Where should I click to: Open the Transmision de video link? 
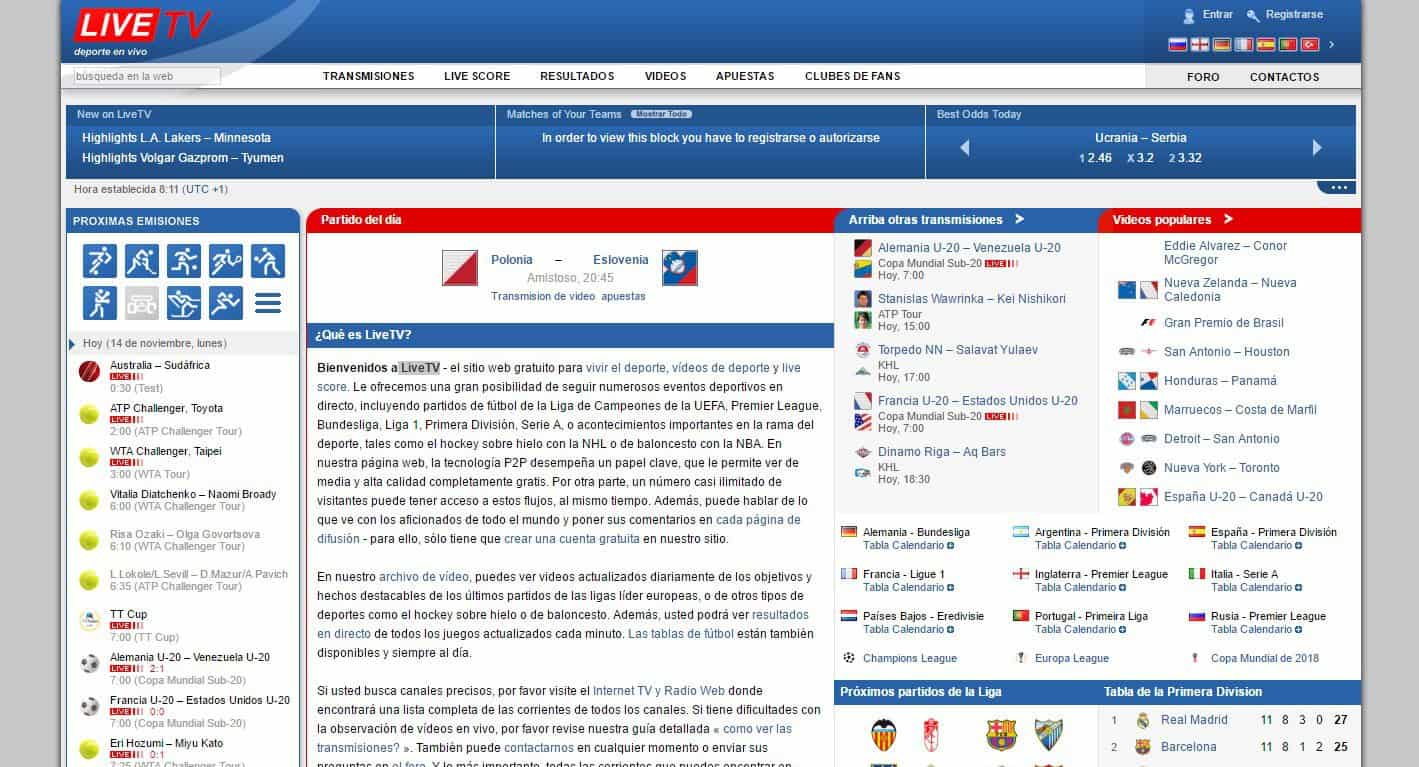tap(543, 296)
